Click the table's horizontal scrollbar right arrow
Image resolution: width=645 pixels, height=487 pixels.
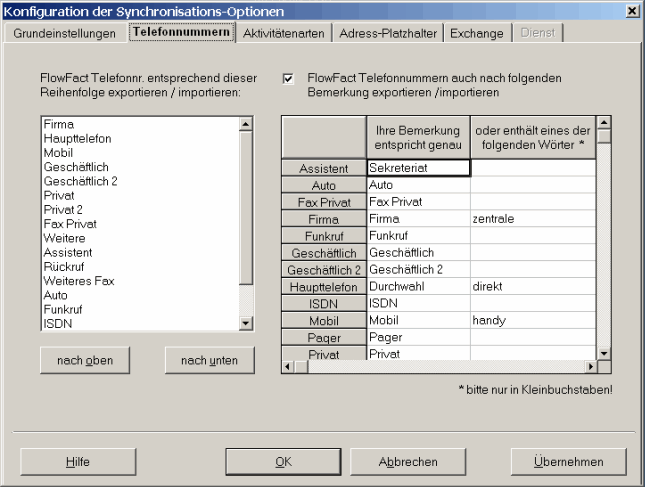(591, 366)
